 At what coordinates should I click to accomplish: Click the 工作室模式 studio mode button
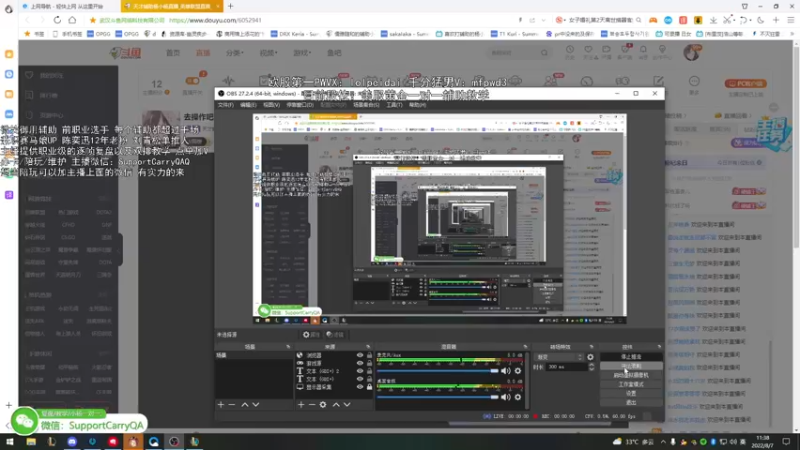click(x=631, y=385)
